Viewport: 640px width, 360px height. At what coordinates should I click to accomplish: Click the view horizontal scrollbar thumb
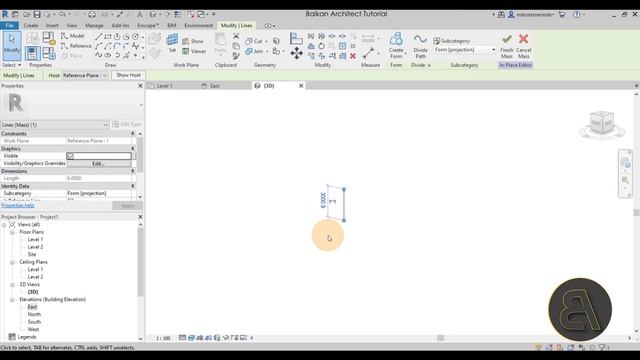440,338
